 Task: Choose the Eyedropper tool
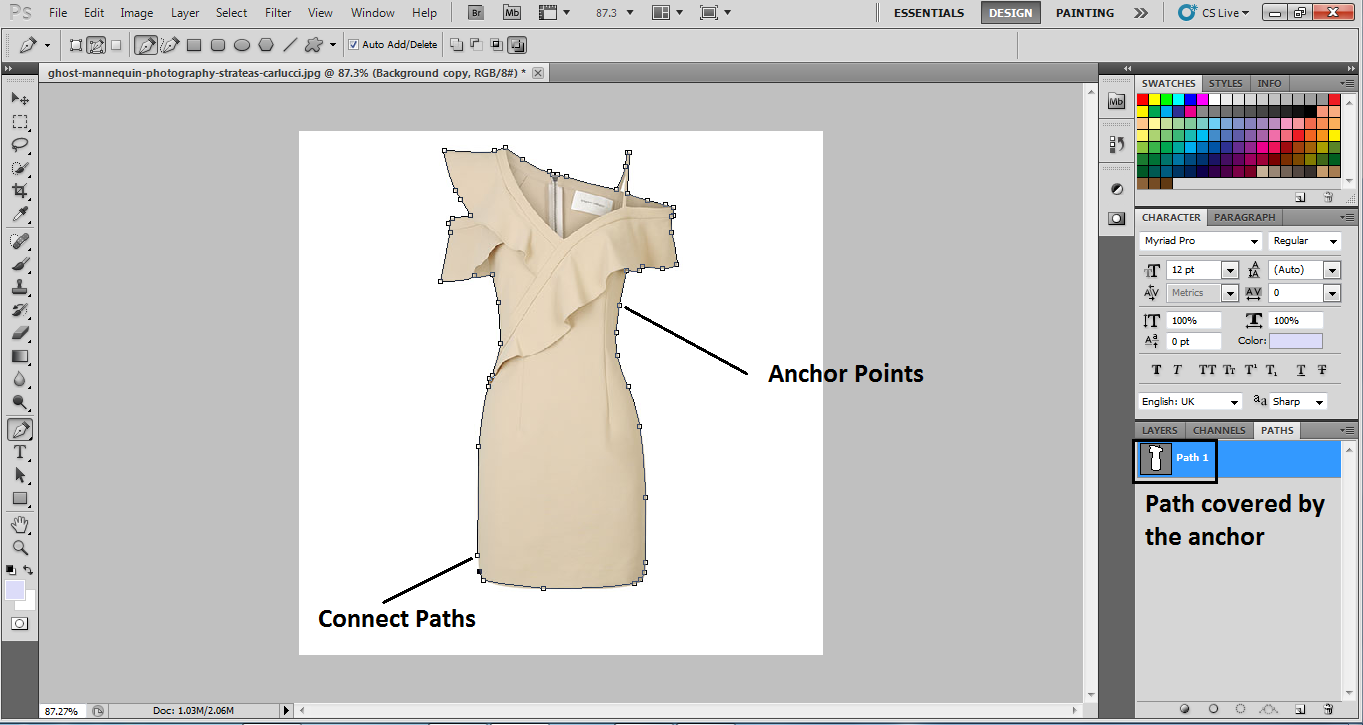[20, 215]
